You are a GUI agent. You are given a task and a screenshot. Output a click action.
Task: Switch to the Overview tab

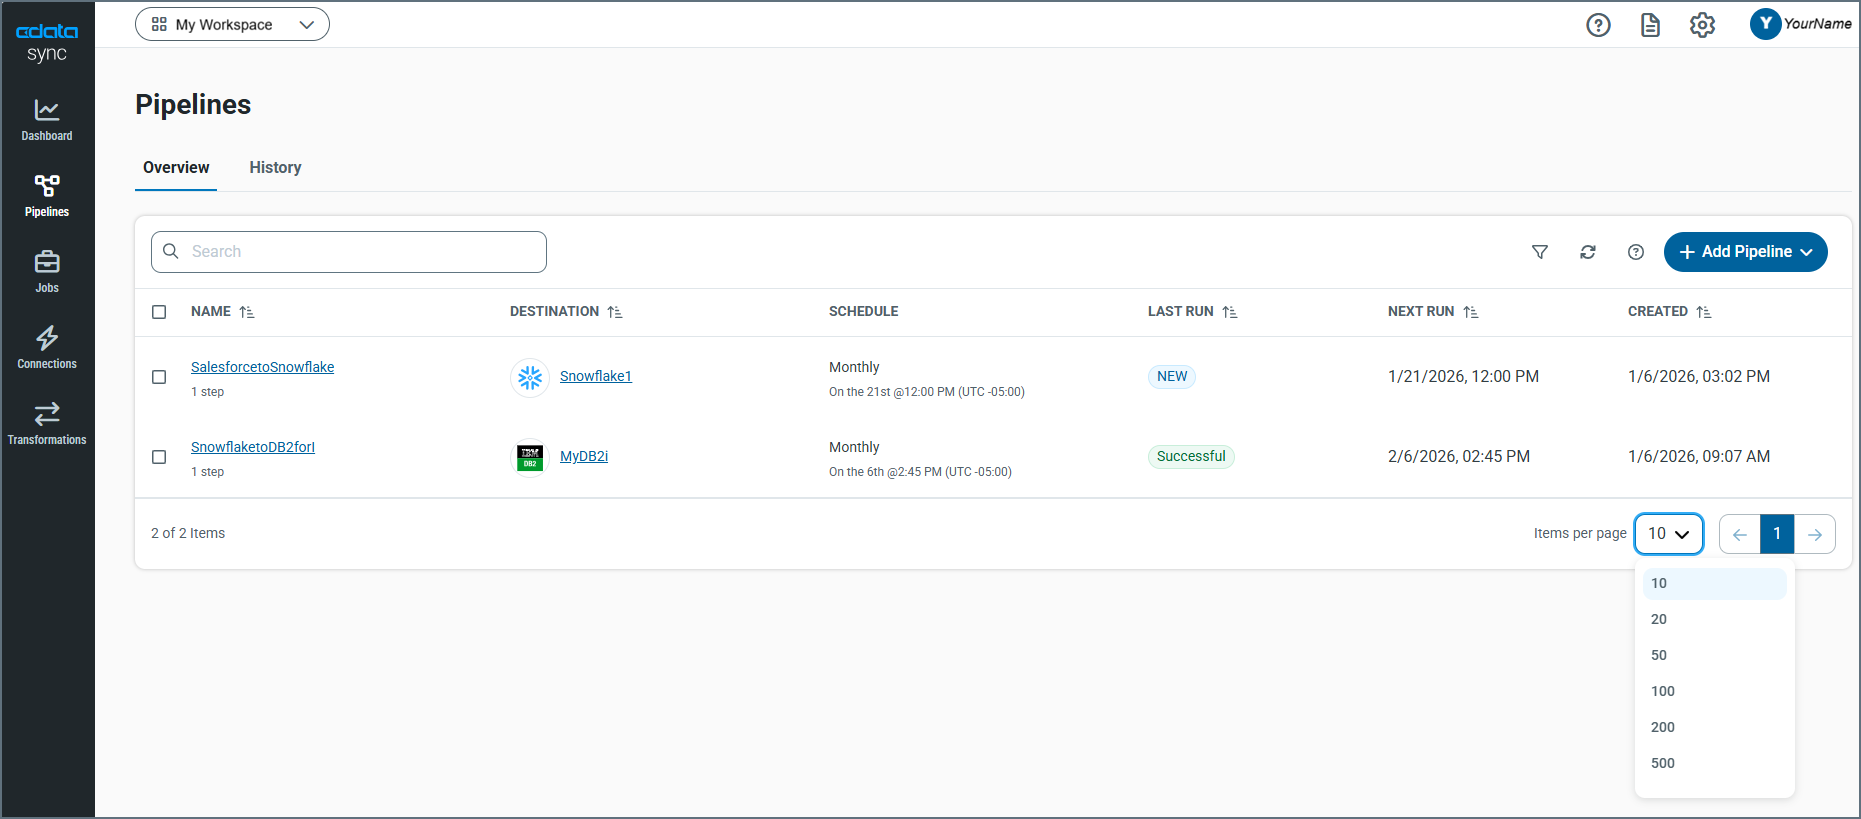[176, 168]
